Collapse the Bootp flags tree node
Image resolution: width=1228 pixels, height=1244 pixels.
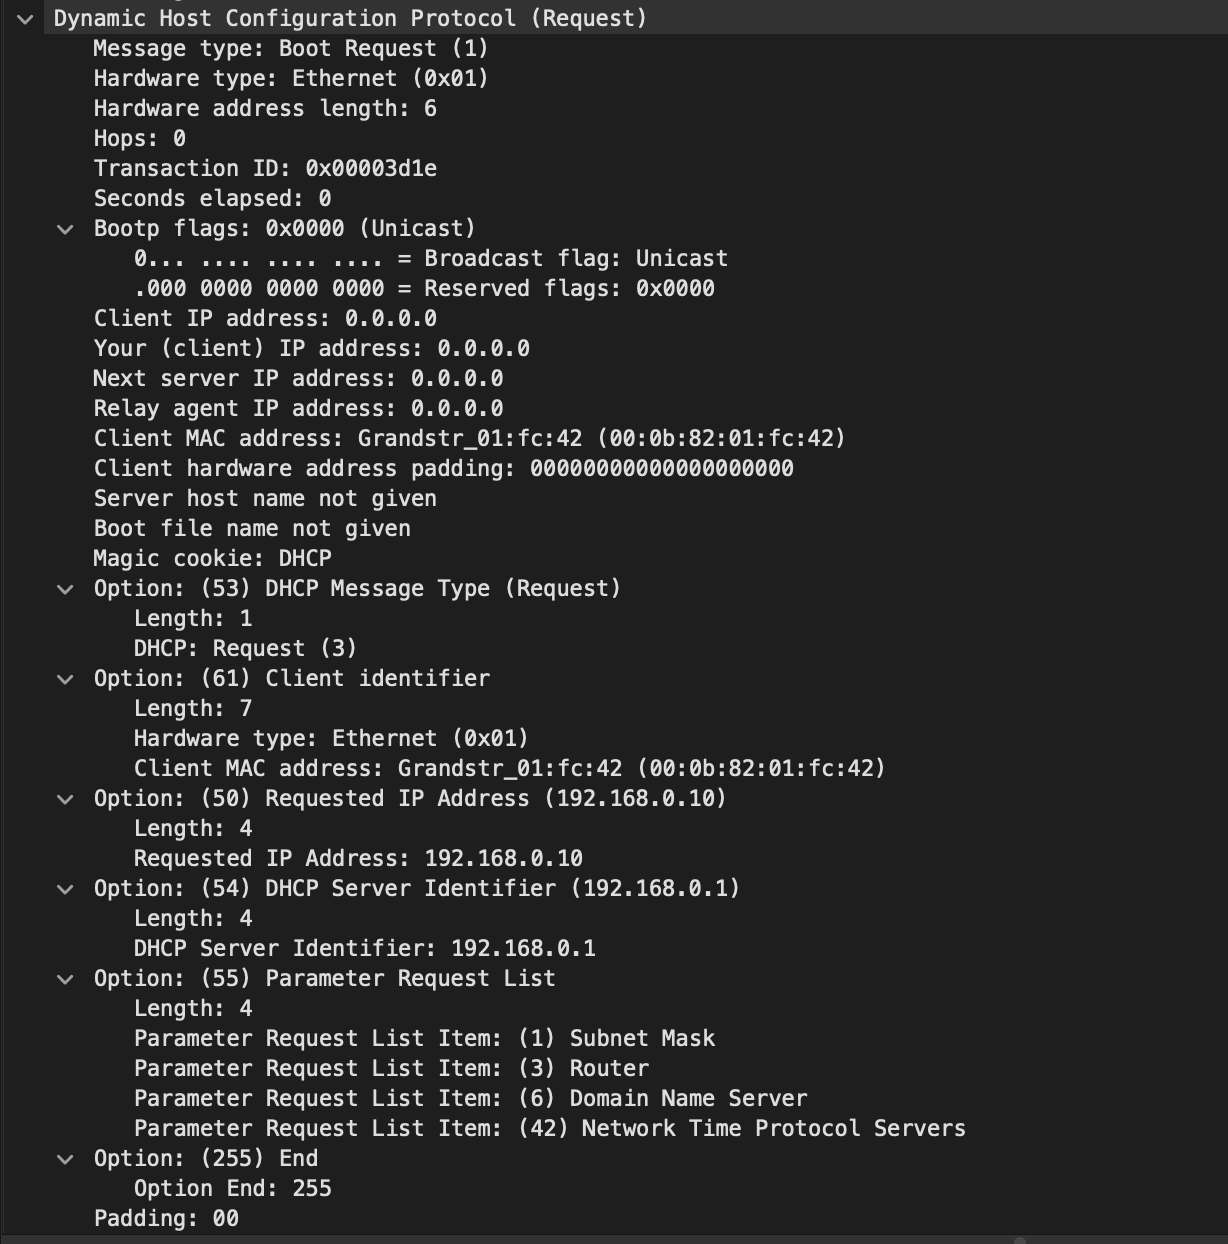pos(65,229)
